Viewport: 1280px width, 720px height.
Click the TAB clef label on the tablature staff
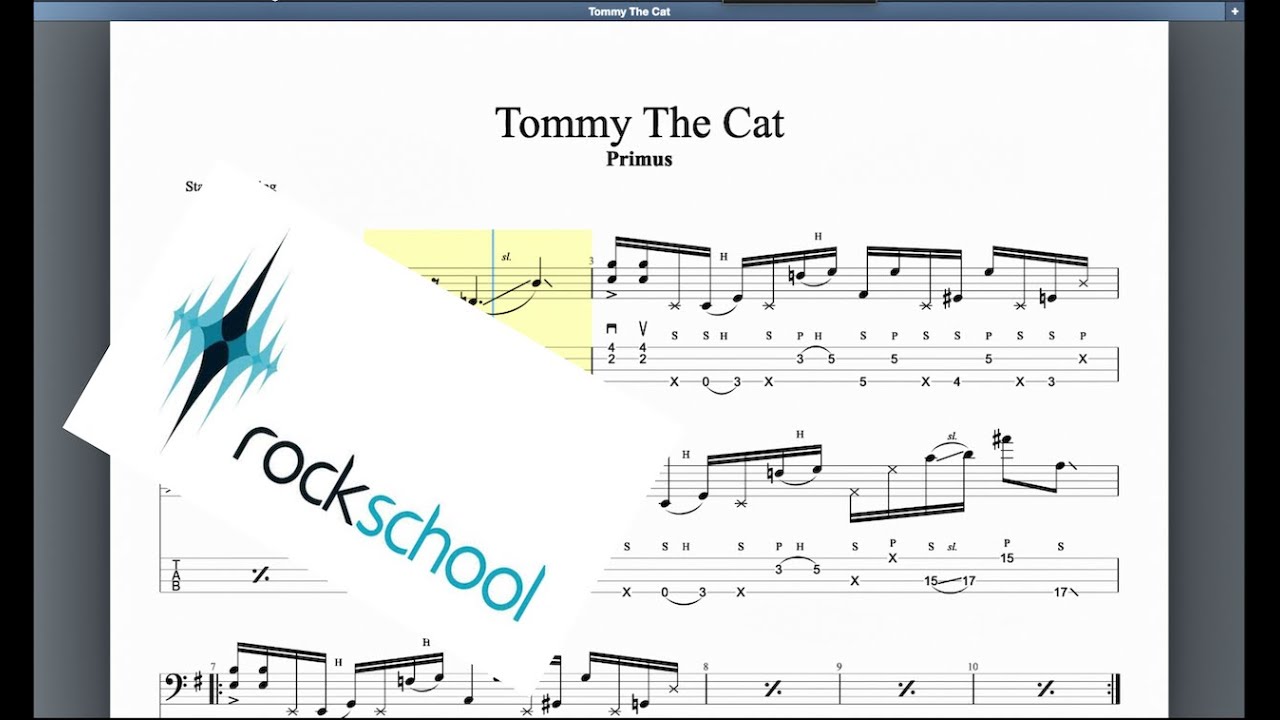point(176,575)
